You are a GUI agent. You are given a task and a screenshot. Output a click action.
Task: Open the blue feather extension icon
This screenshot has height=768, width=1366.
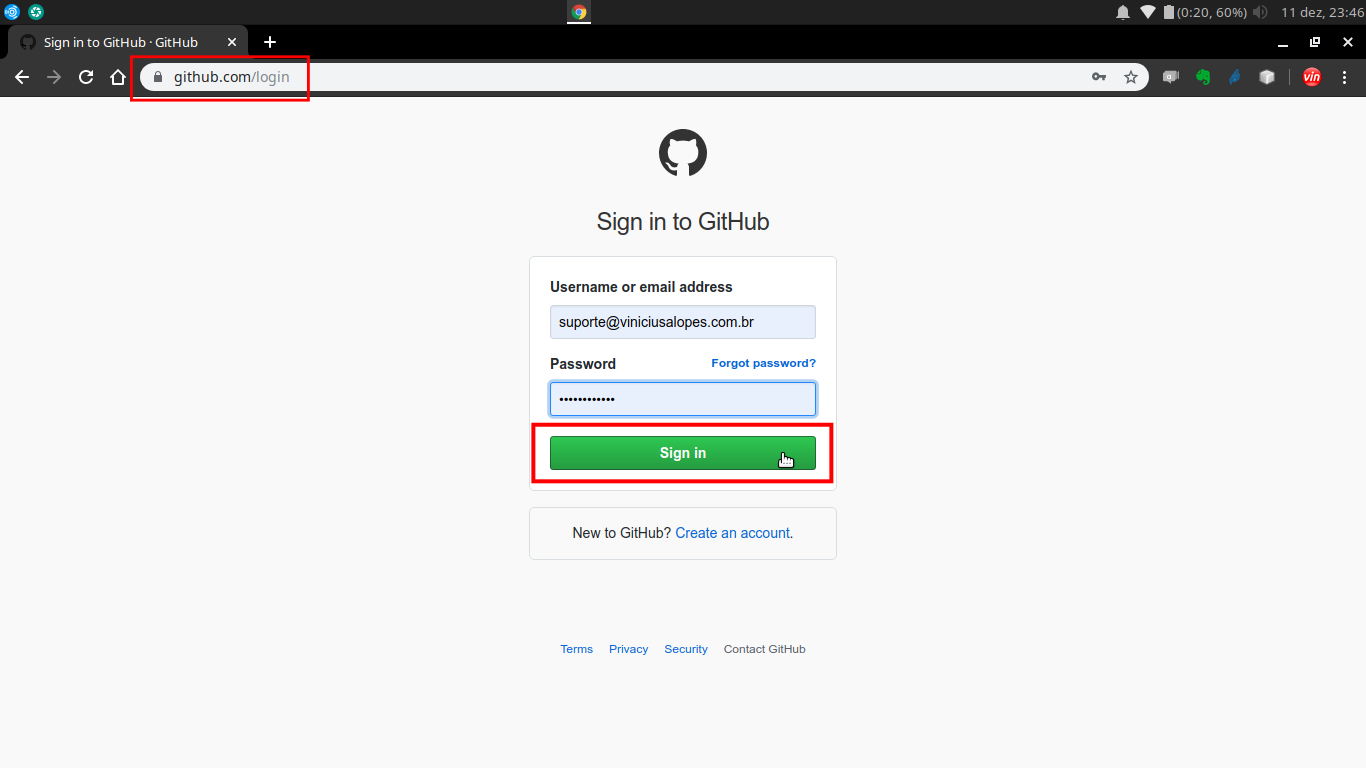click(1235, 77)
